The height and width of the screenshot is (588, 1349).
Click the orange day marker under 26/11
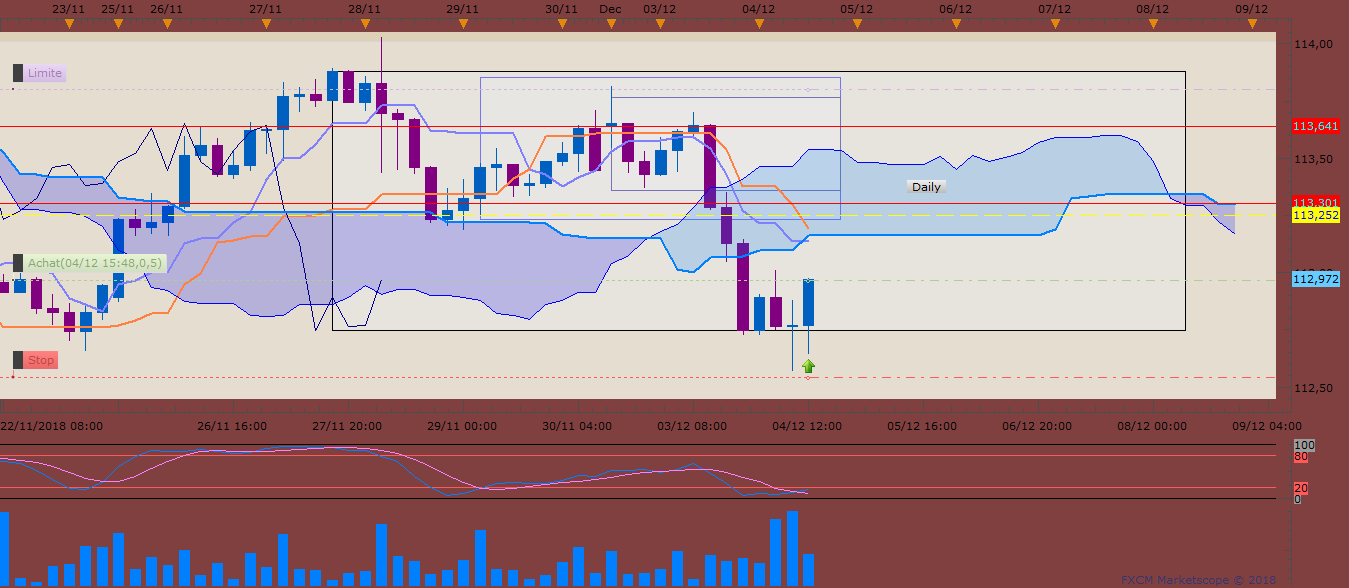tap(166, 24)
